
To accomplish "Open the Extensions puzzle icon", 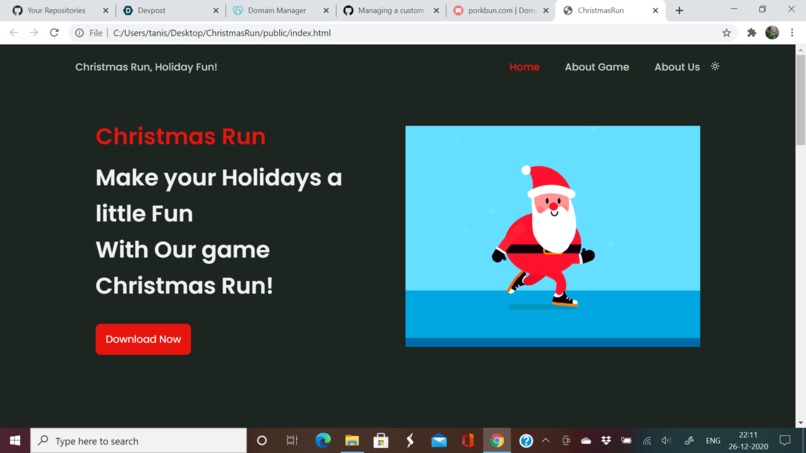I will click(752, 33).
